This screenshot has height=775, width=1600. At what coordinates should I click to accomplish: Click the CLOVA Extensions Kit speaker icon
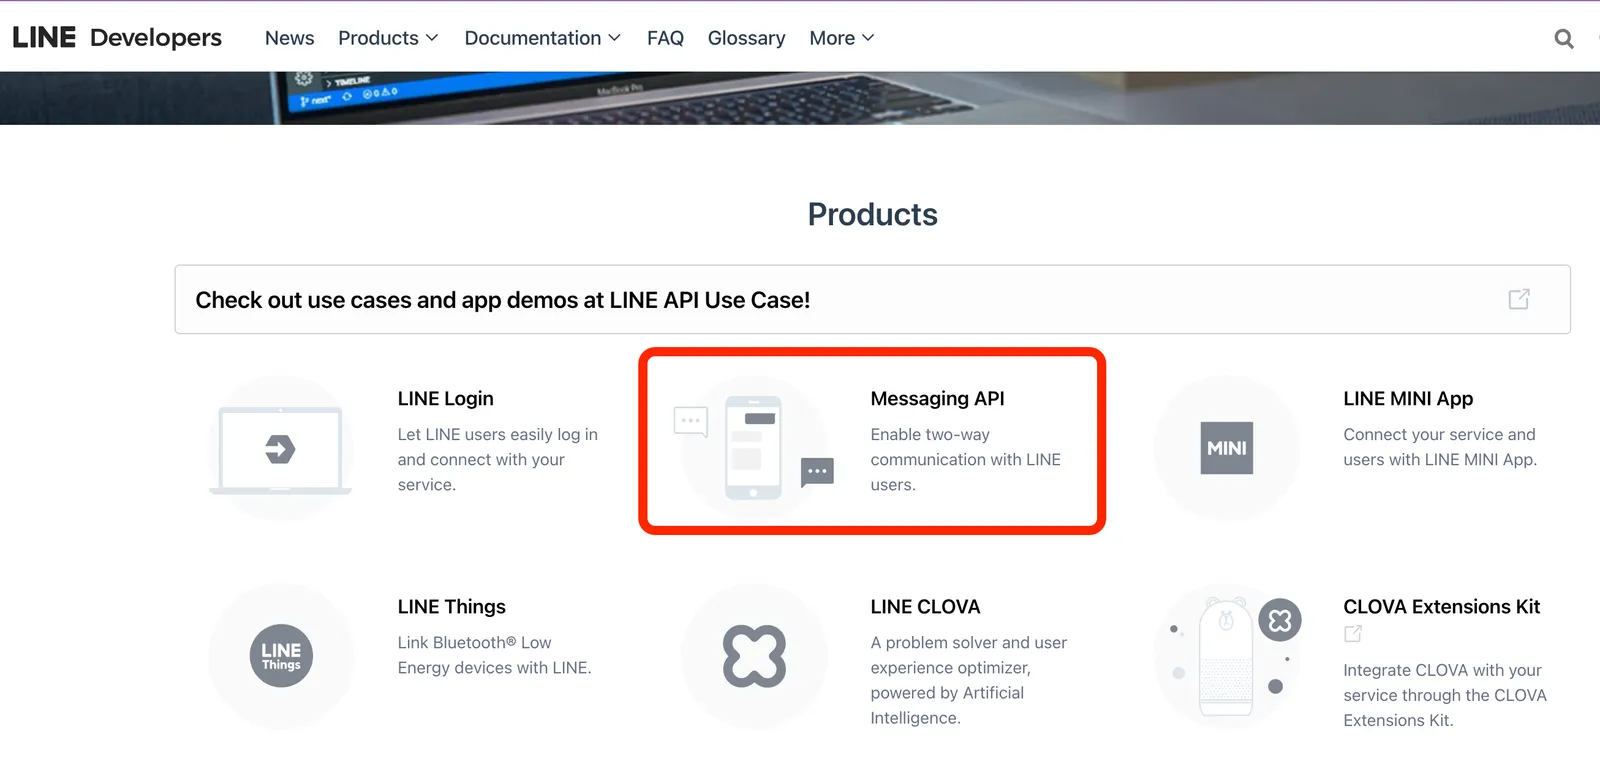(x=1227, y=656)
